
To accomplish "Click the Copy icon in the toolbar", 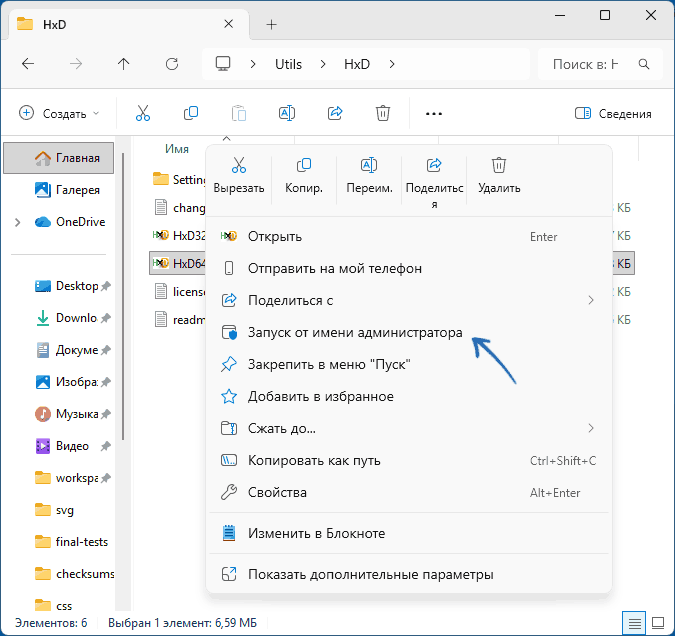I will (x=191, y=113).
